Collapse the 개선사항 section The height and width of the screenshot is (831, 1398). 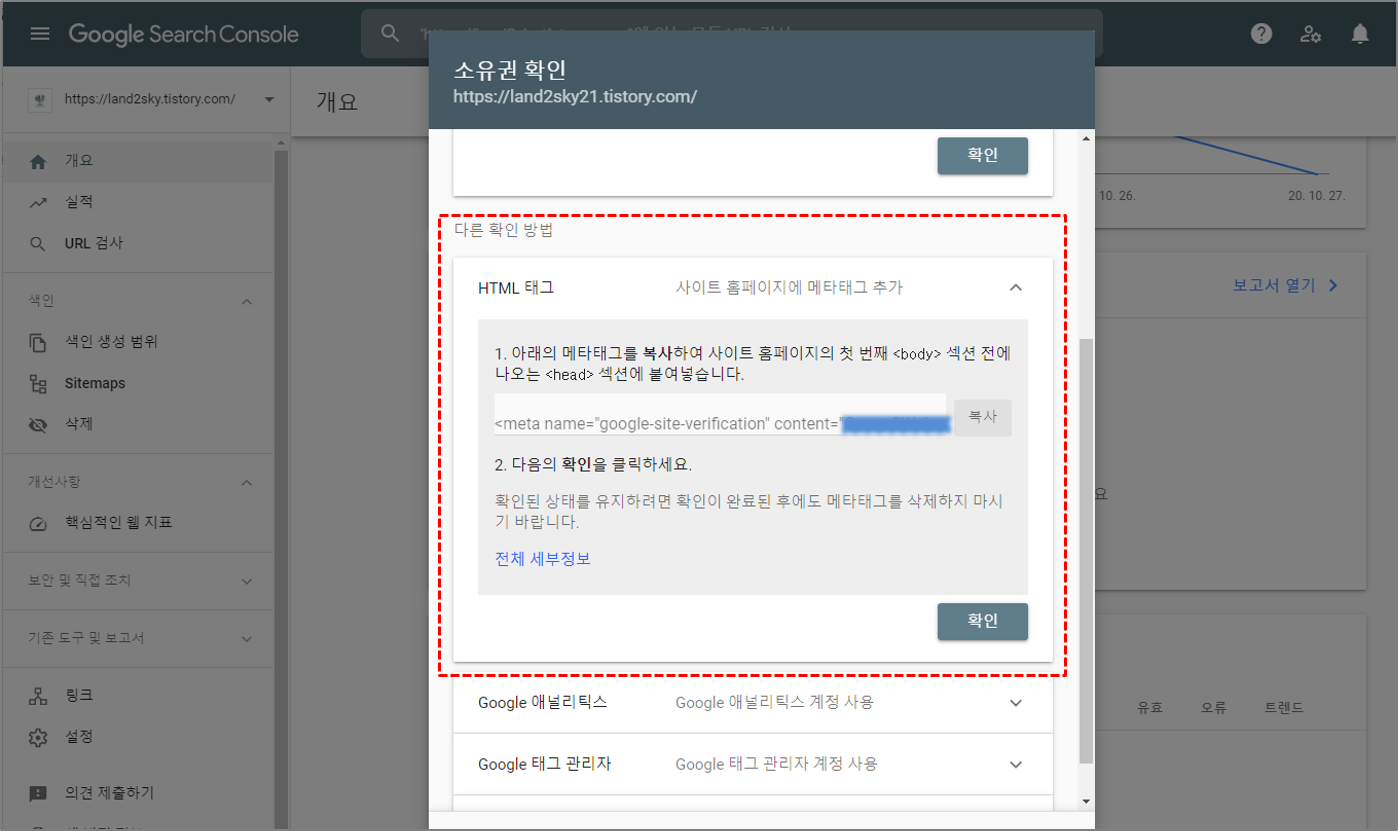point(248,482)
